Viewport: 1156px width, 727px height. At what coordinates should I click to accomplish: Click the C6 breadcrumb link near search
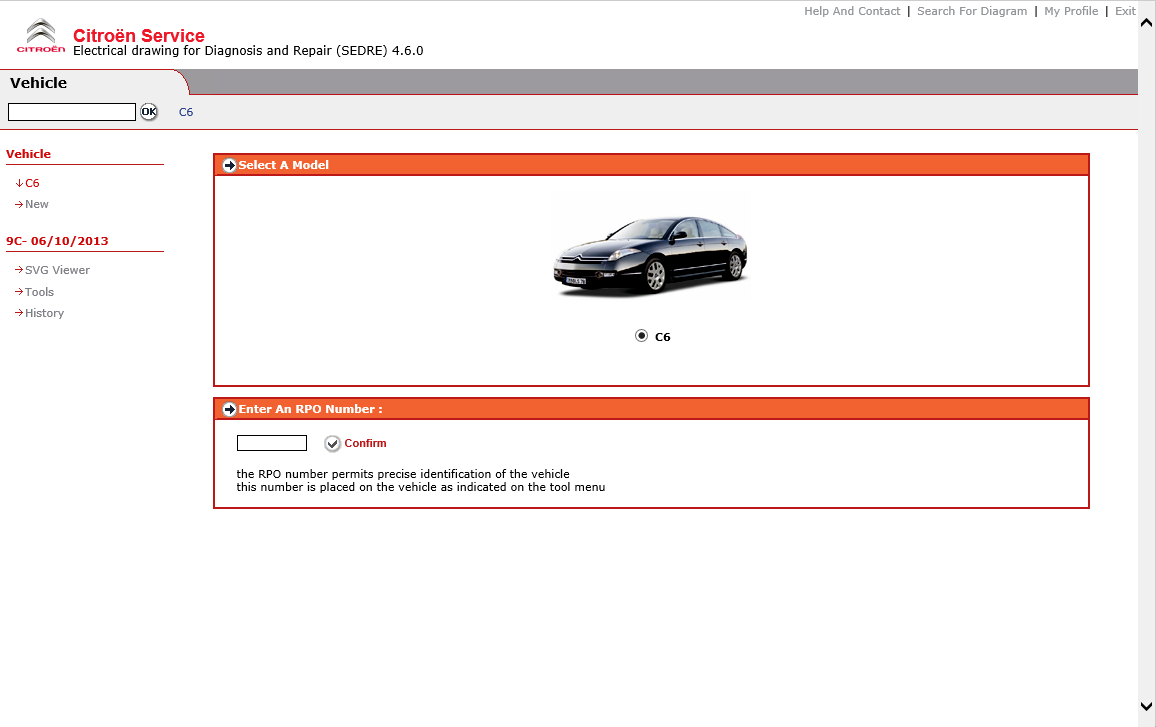pyautogui.click(x=186, y=112)
